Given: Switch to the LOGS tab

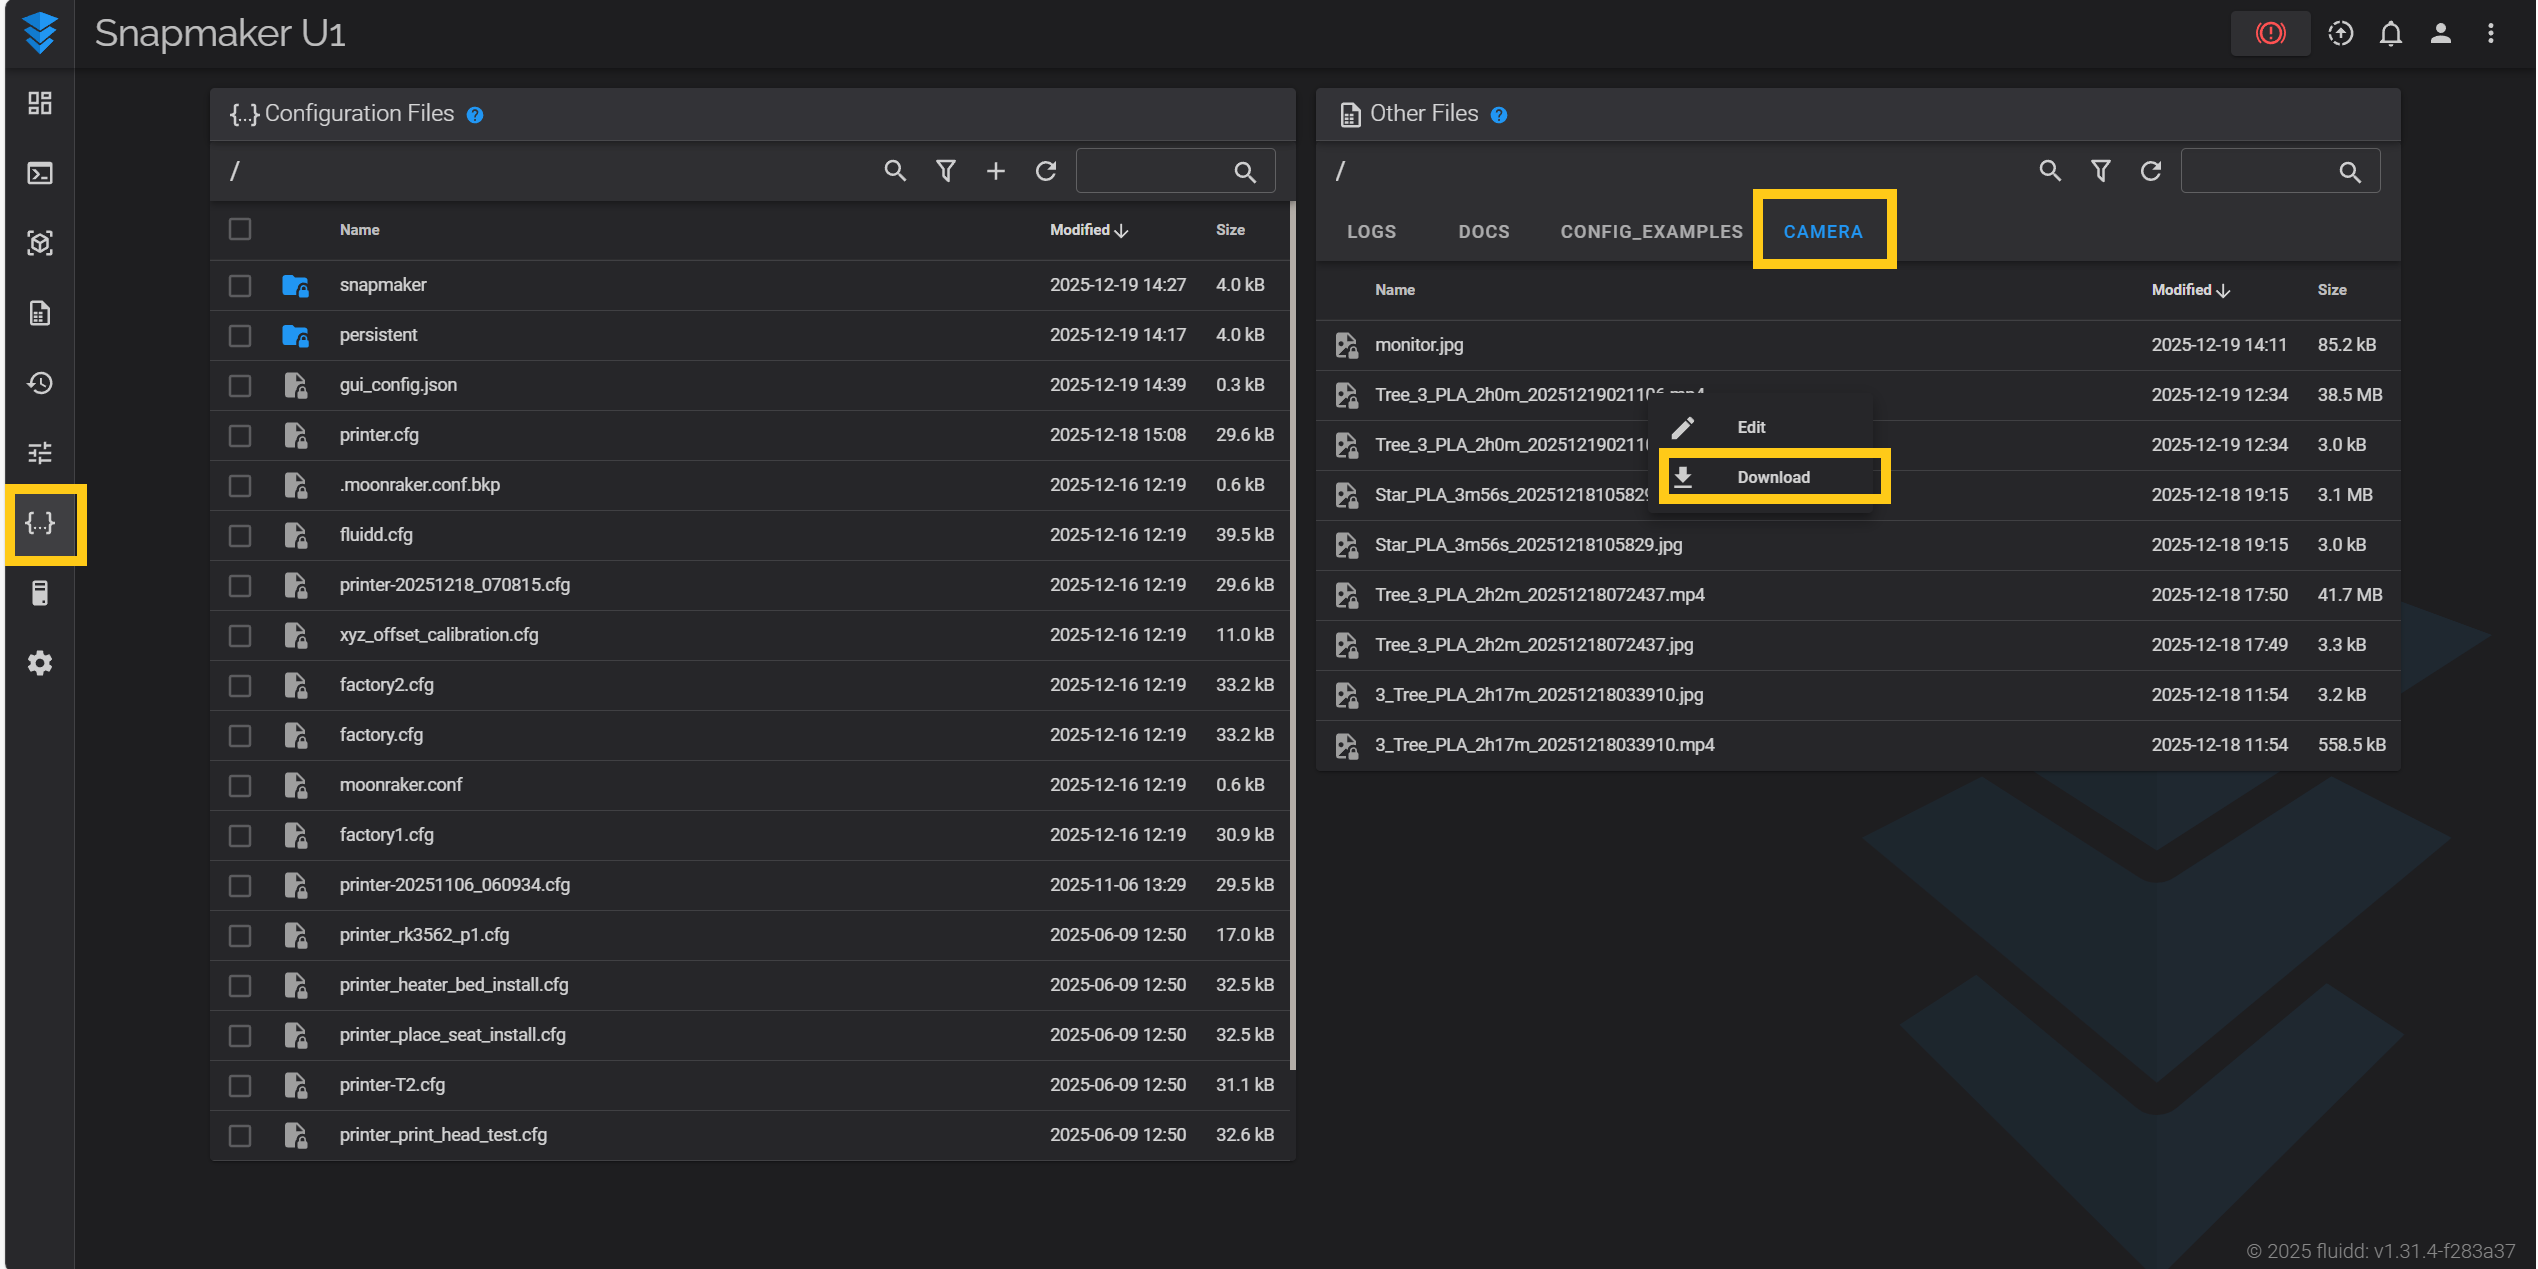Looking at the screenshot, I should tap(1370, 231).
